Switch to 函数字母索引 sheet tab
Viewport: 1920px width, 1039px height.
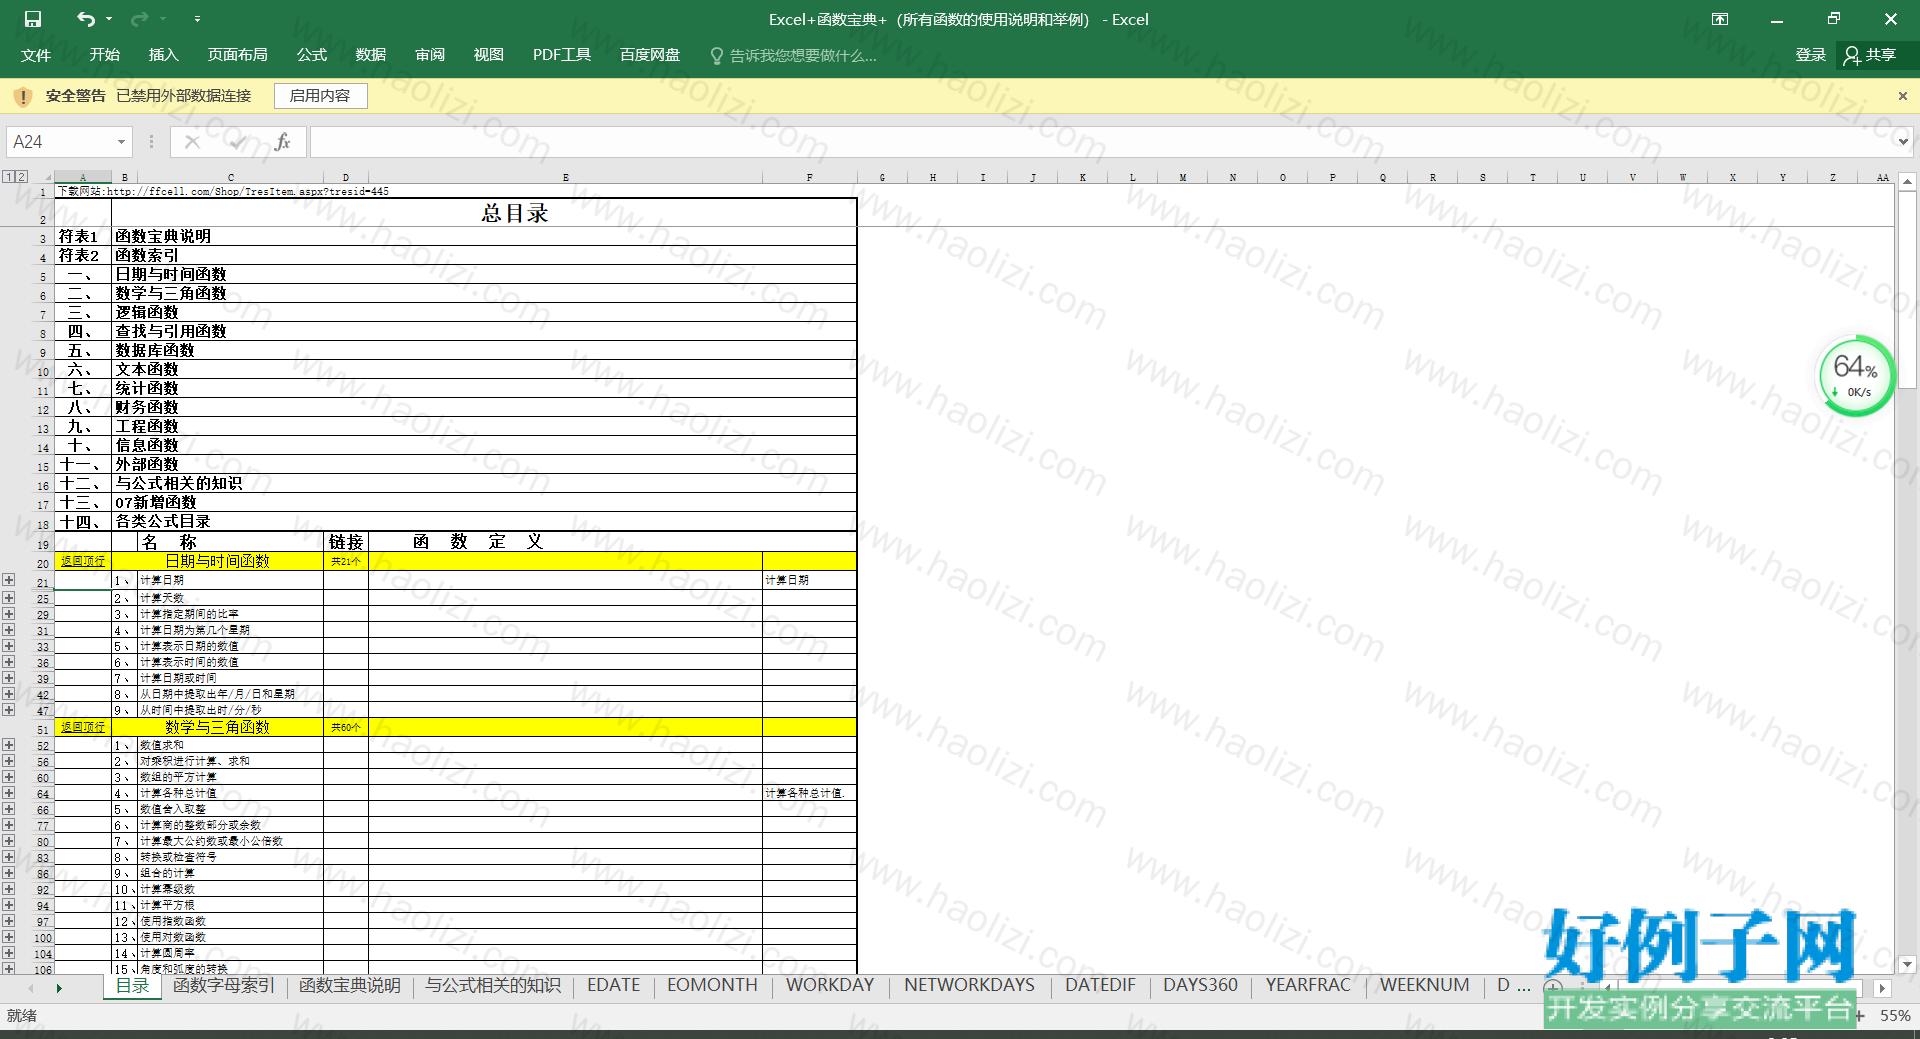[x=224, y=986]
